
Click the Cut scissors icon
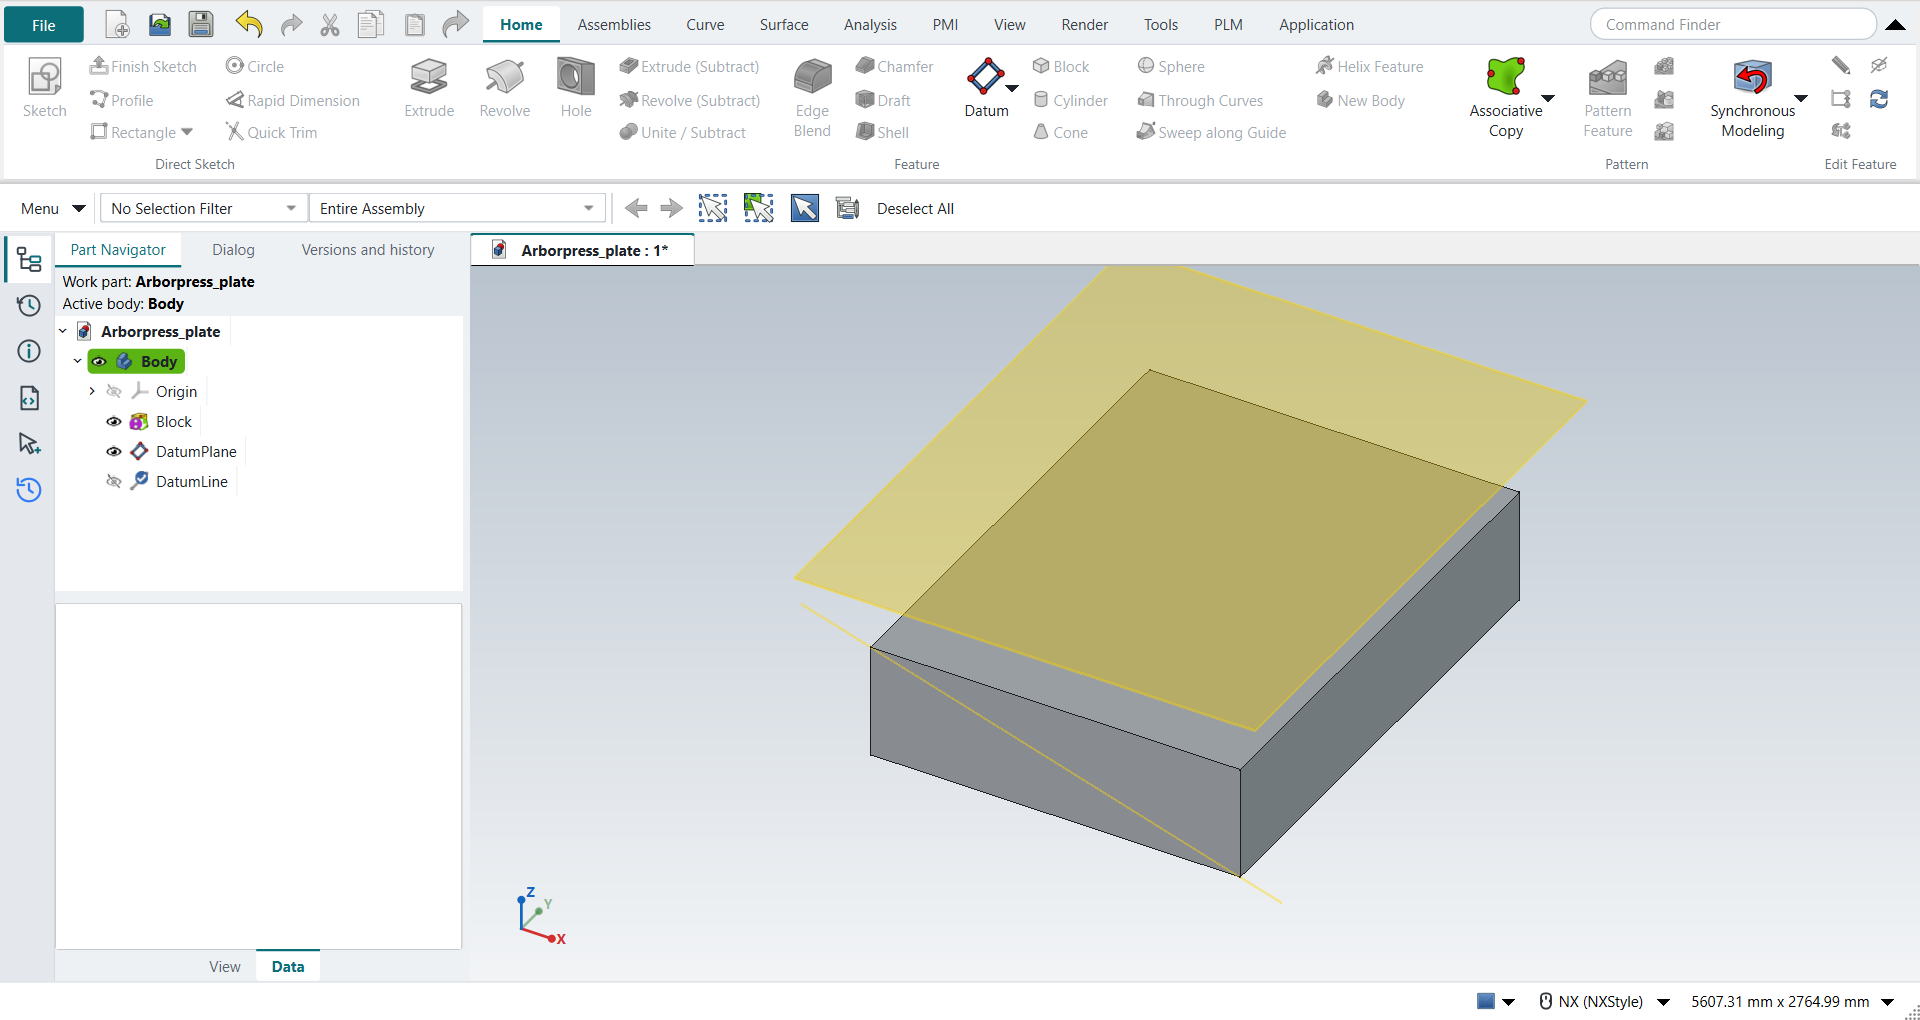coord(330,25)
